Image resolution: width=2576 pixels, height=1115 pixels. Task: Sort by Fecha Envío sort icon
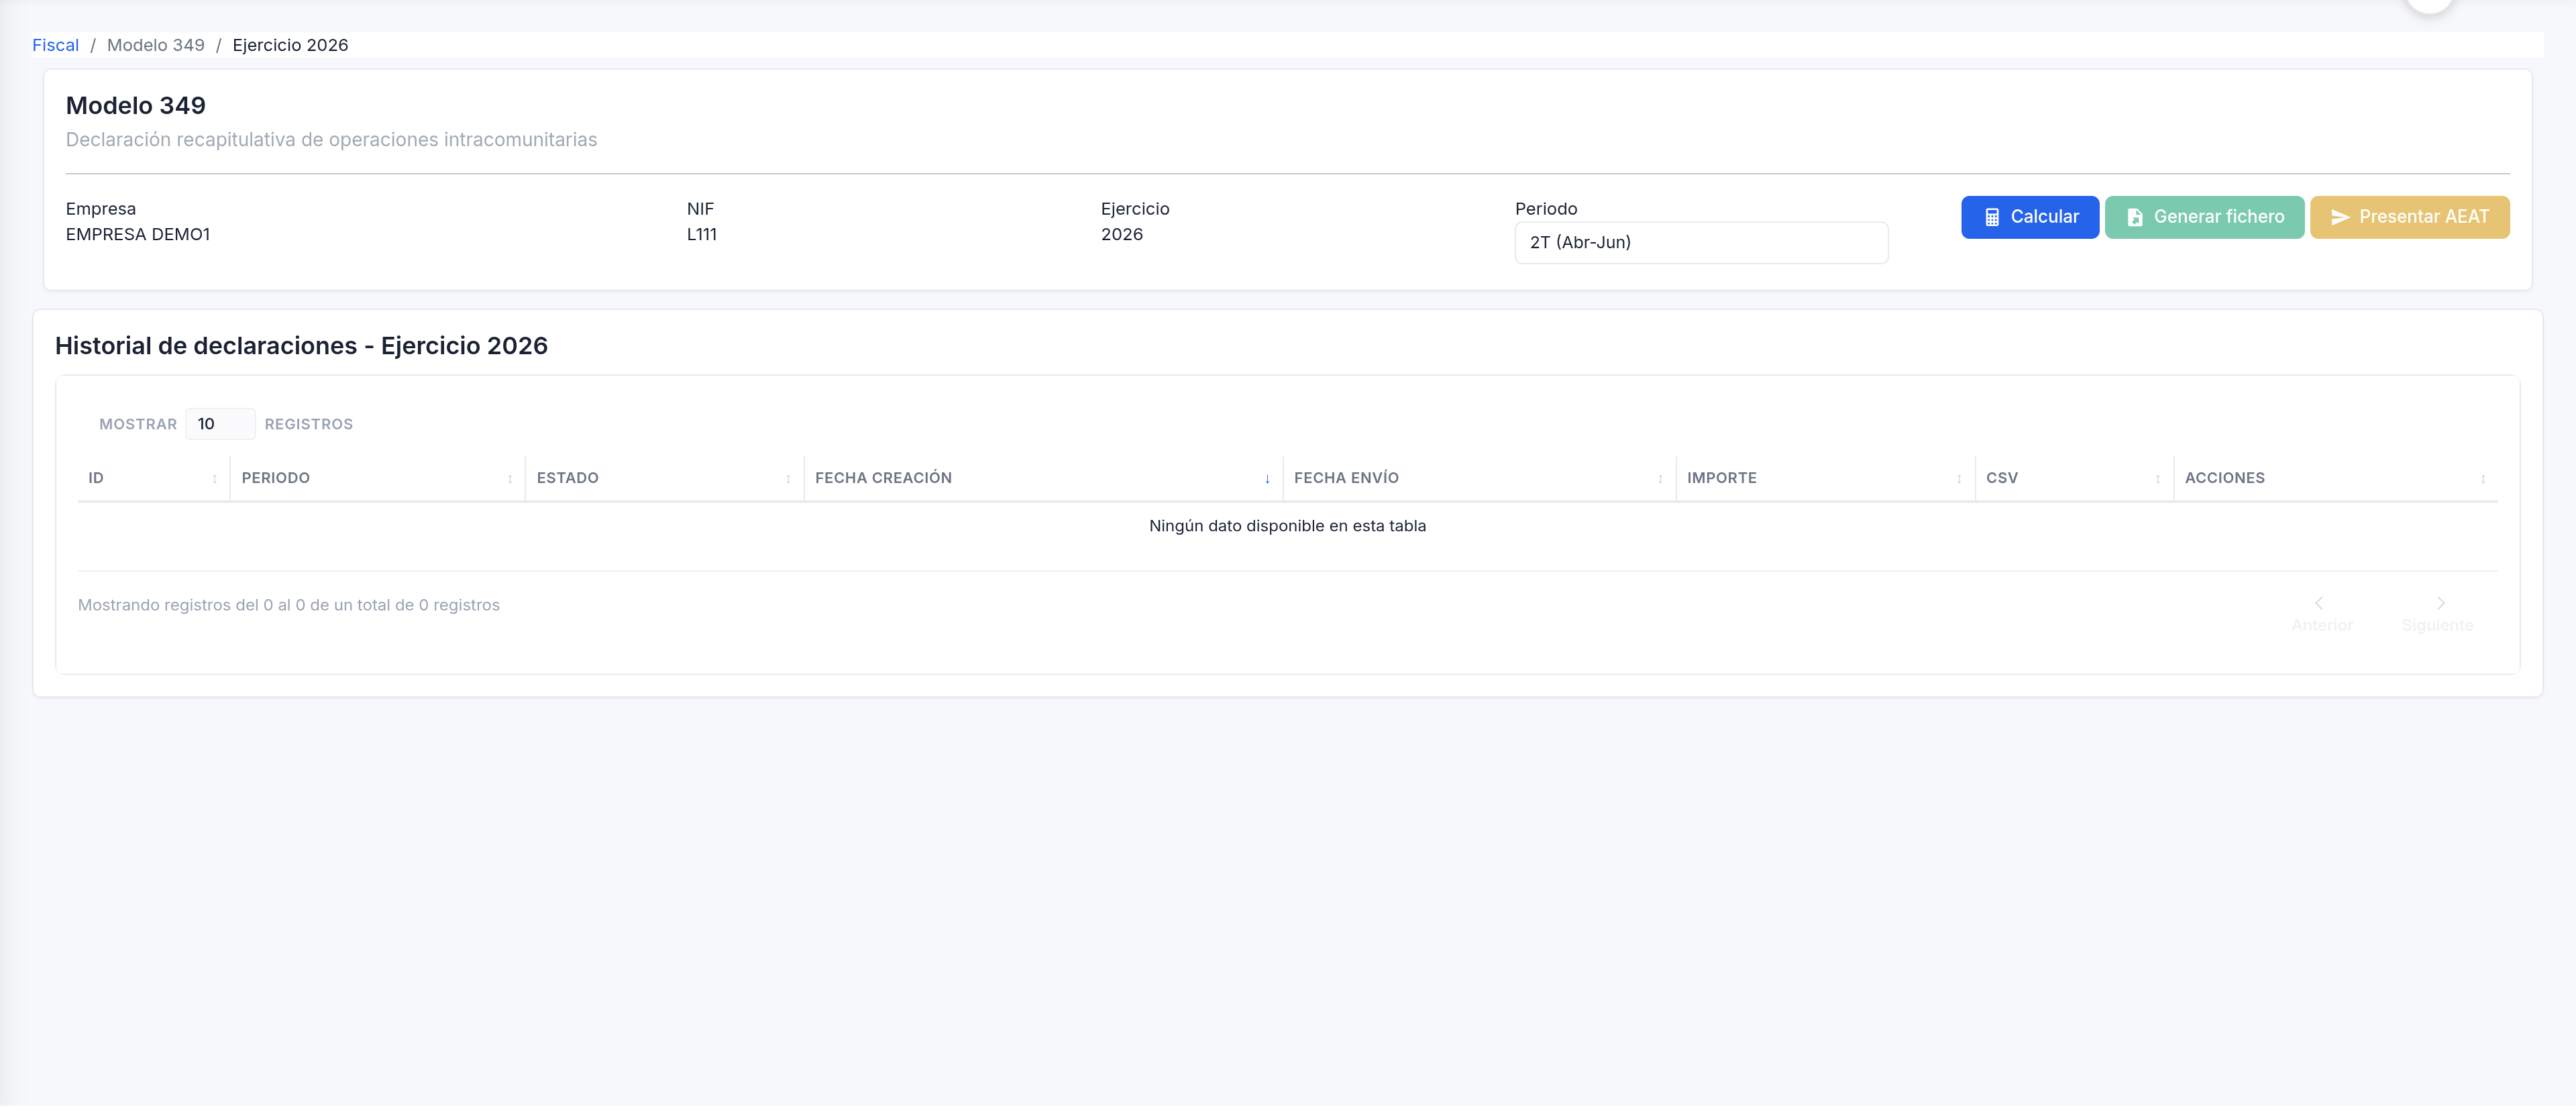click(x=1660, y=479)
